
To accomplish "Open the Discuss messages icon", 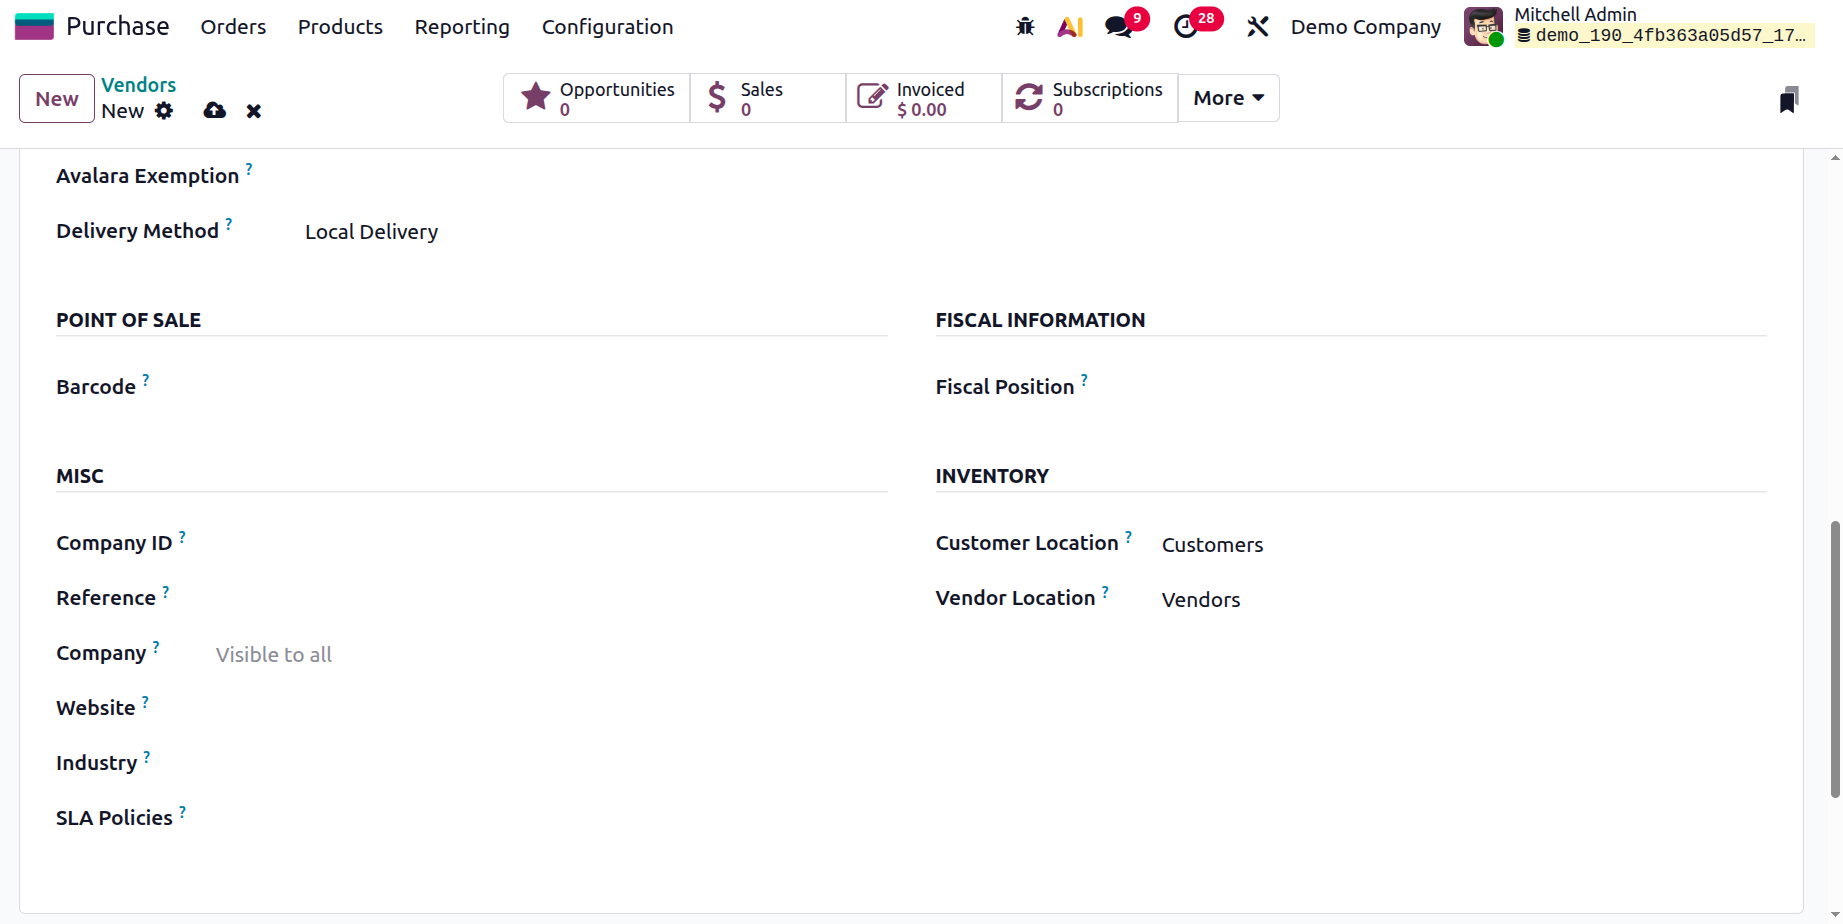I will [x=1117, y=26].
